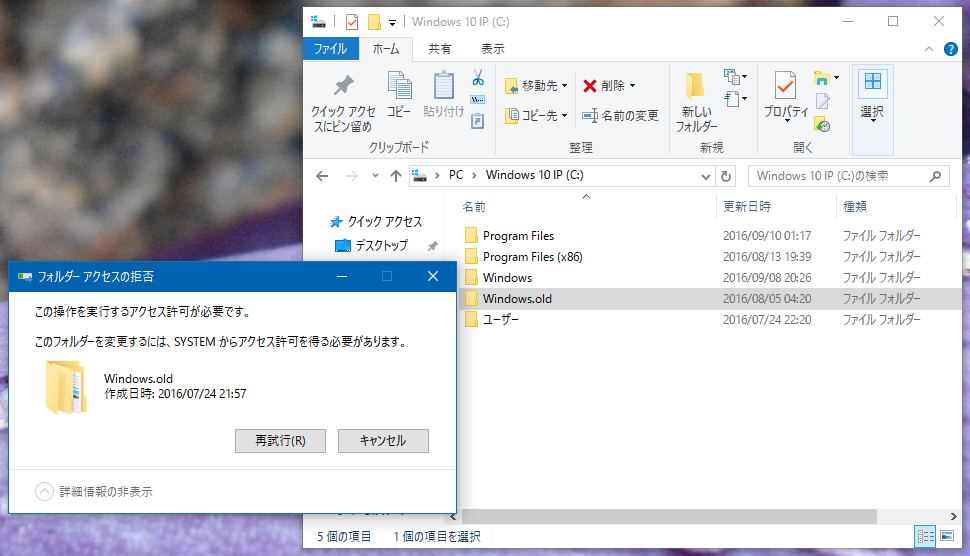Open the Recent locations dropdown
The width and height of the screenshot is (970, 556).
(x=375, y=176)
